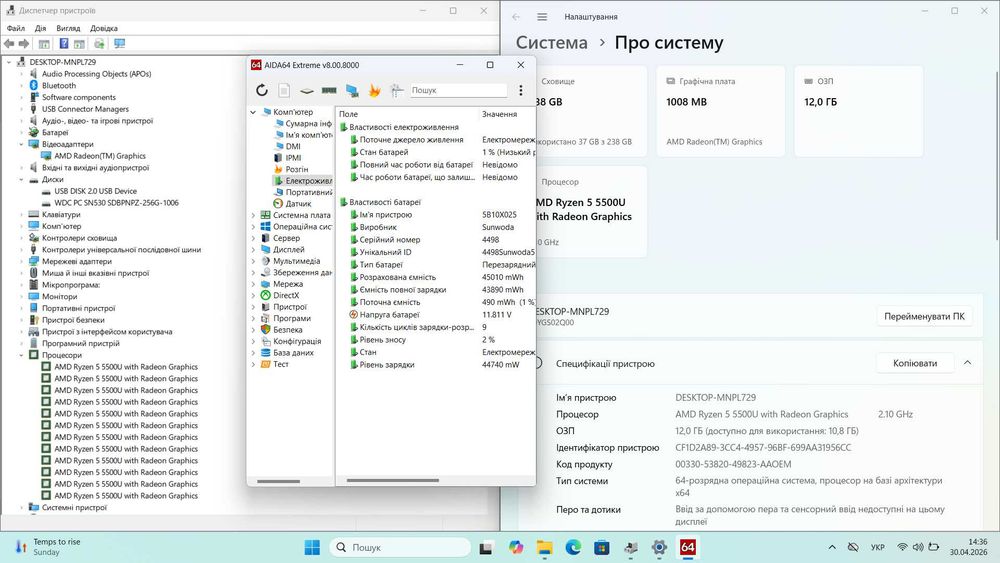Select DESKTOP-MNPL729 root in Device Manager tree
This screenshot has height=563, width=1000.
tap(62, 62)
